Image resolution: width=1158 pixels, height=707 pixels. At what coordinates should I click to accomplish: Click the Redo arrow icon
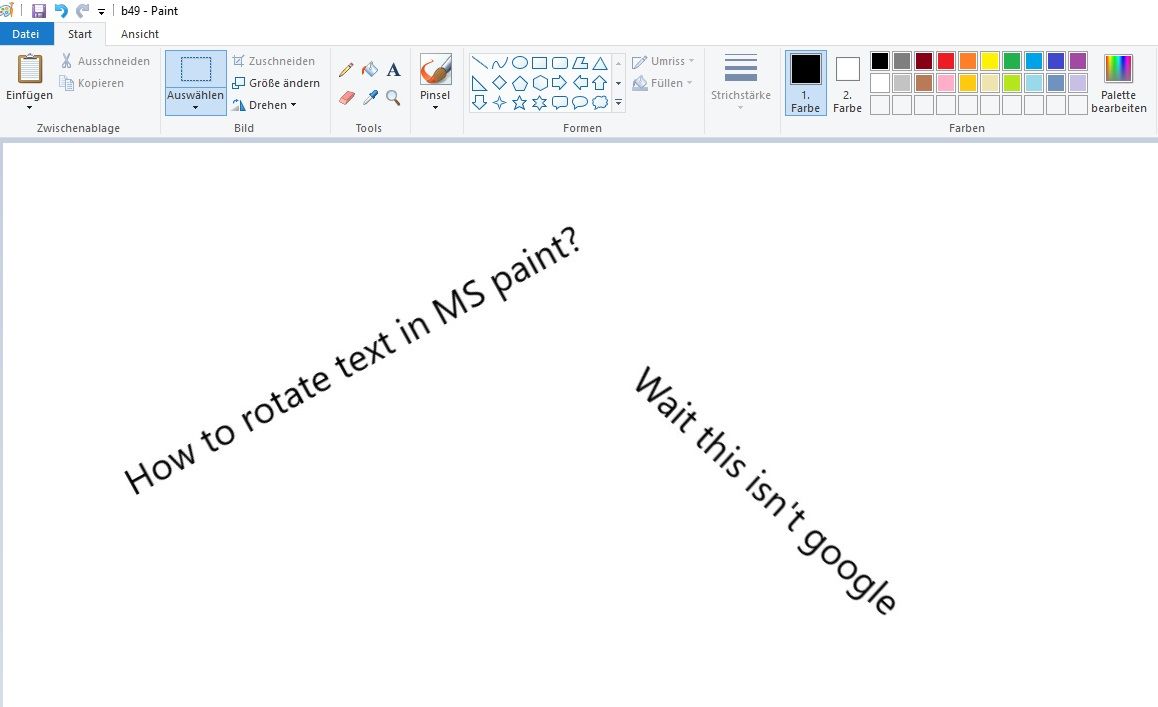(83, 10)
